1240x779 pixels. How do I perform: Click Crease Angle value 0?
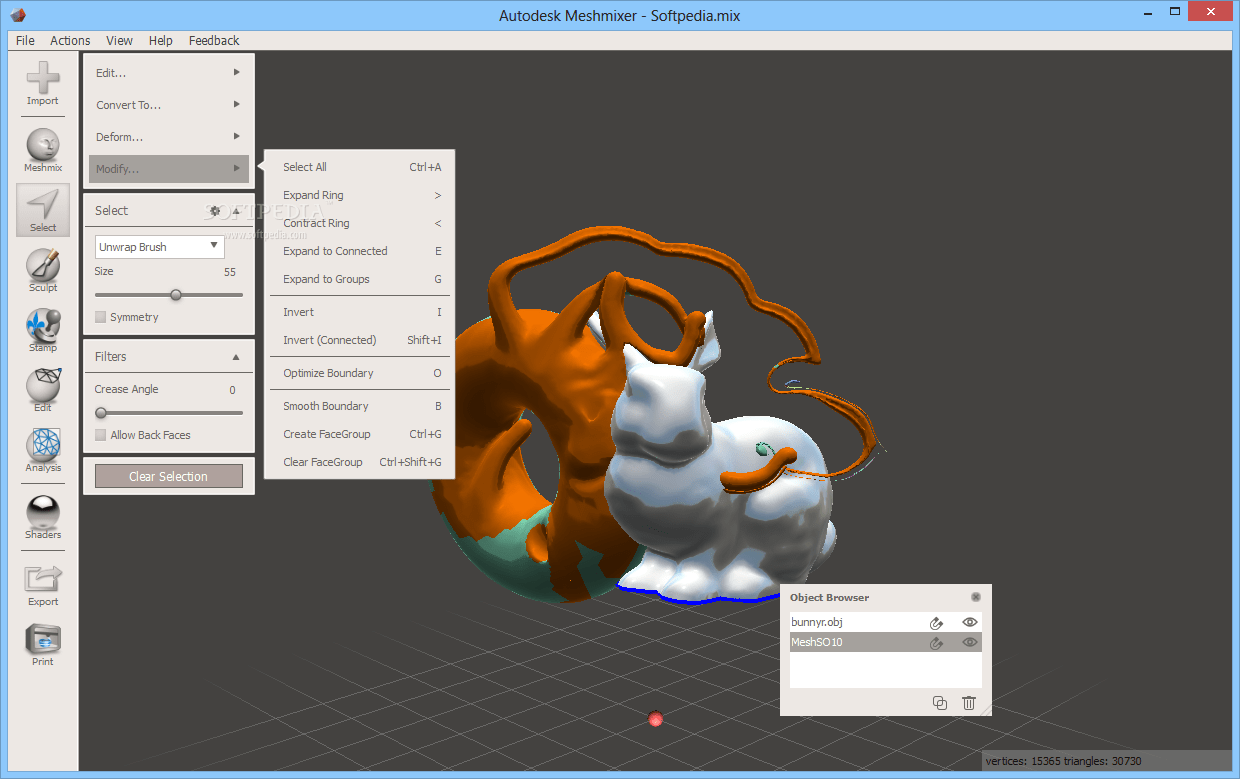coord(233,390)
